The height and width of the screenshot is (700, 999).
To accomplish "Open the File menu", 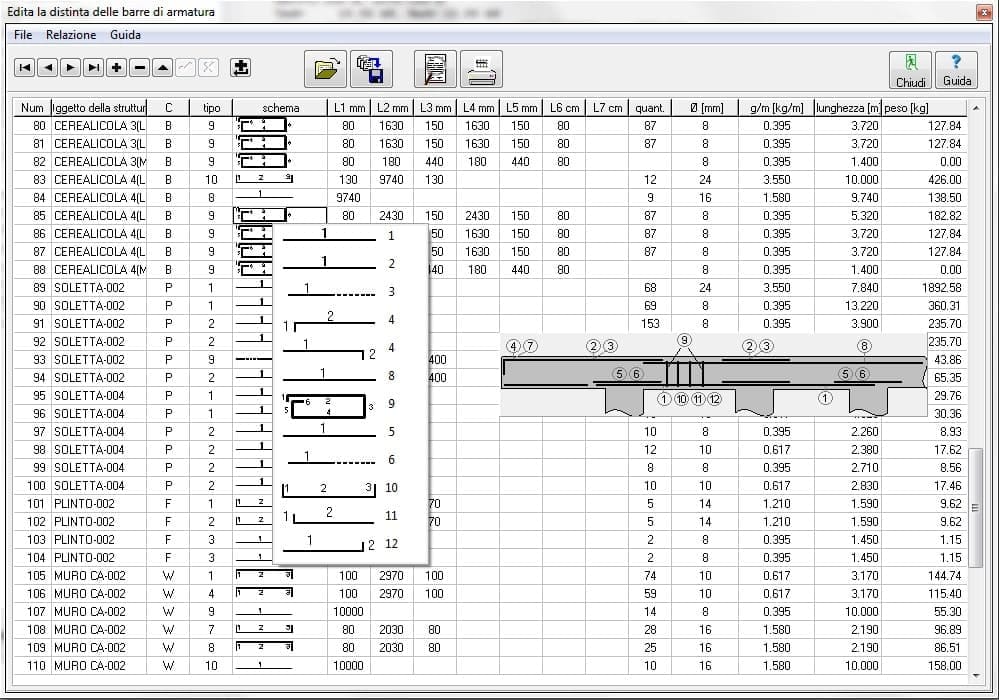I will [x=23, y=34].
